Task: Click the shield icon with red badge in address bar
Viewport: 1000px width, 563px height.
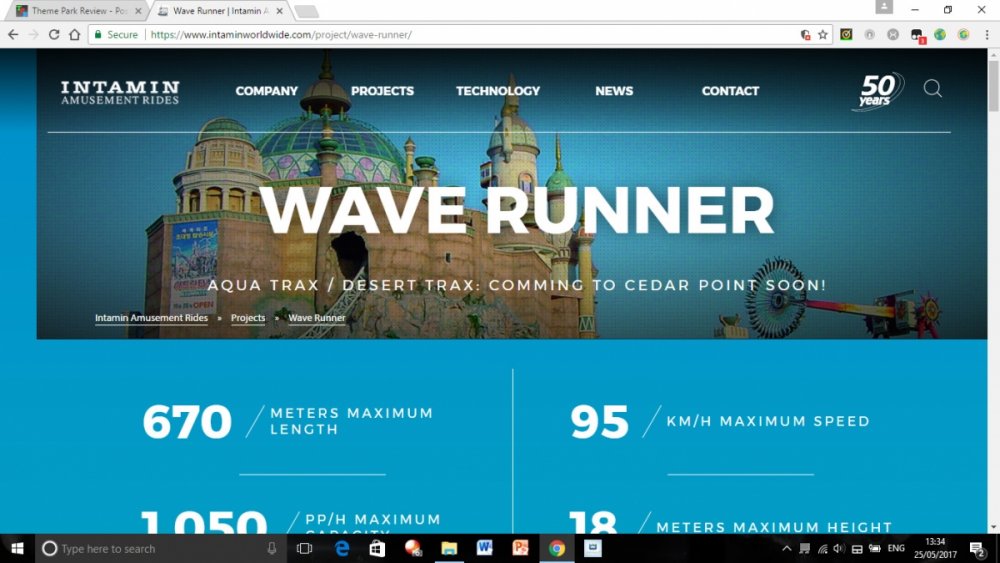Action: pos(805,34)
